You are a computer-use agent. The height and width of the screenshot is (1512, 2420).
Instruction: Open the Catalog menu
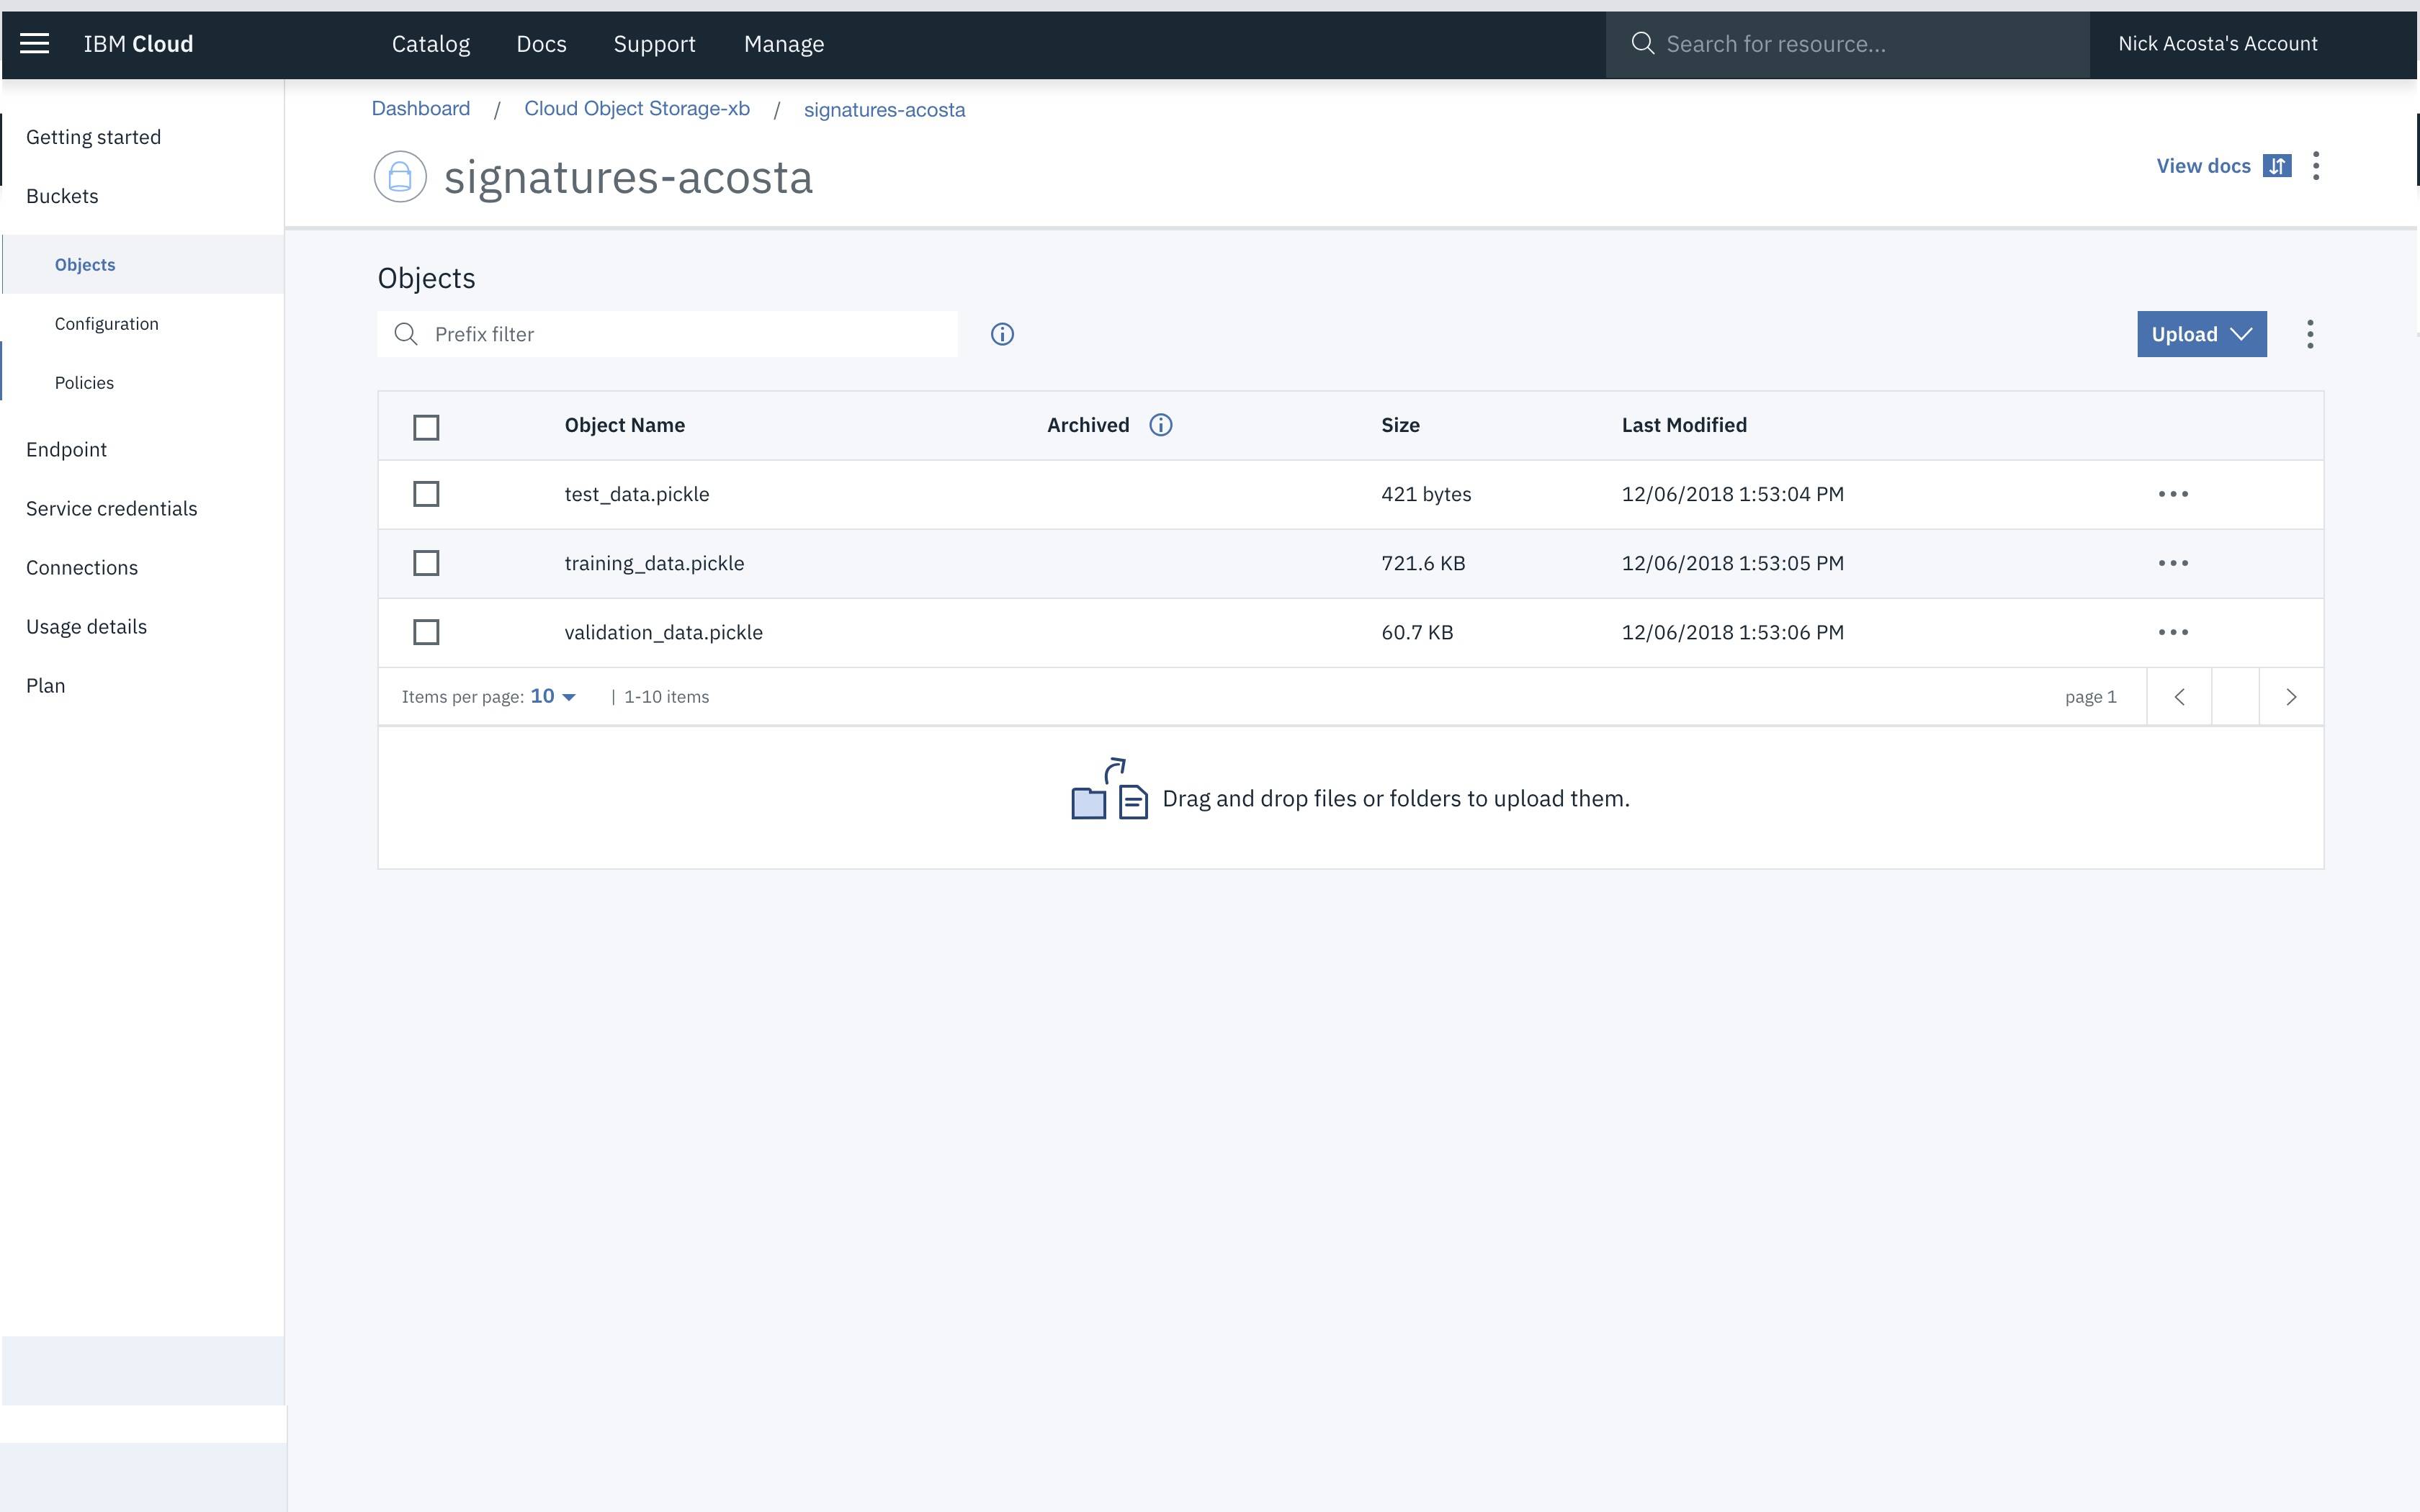click(x=431, y=44)
